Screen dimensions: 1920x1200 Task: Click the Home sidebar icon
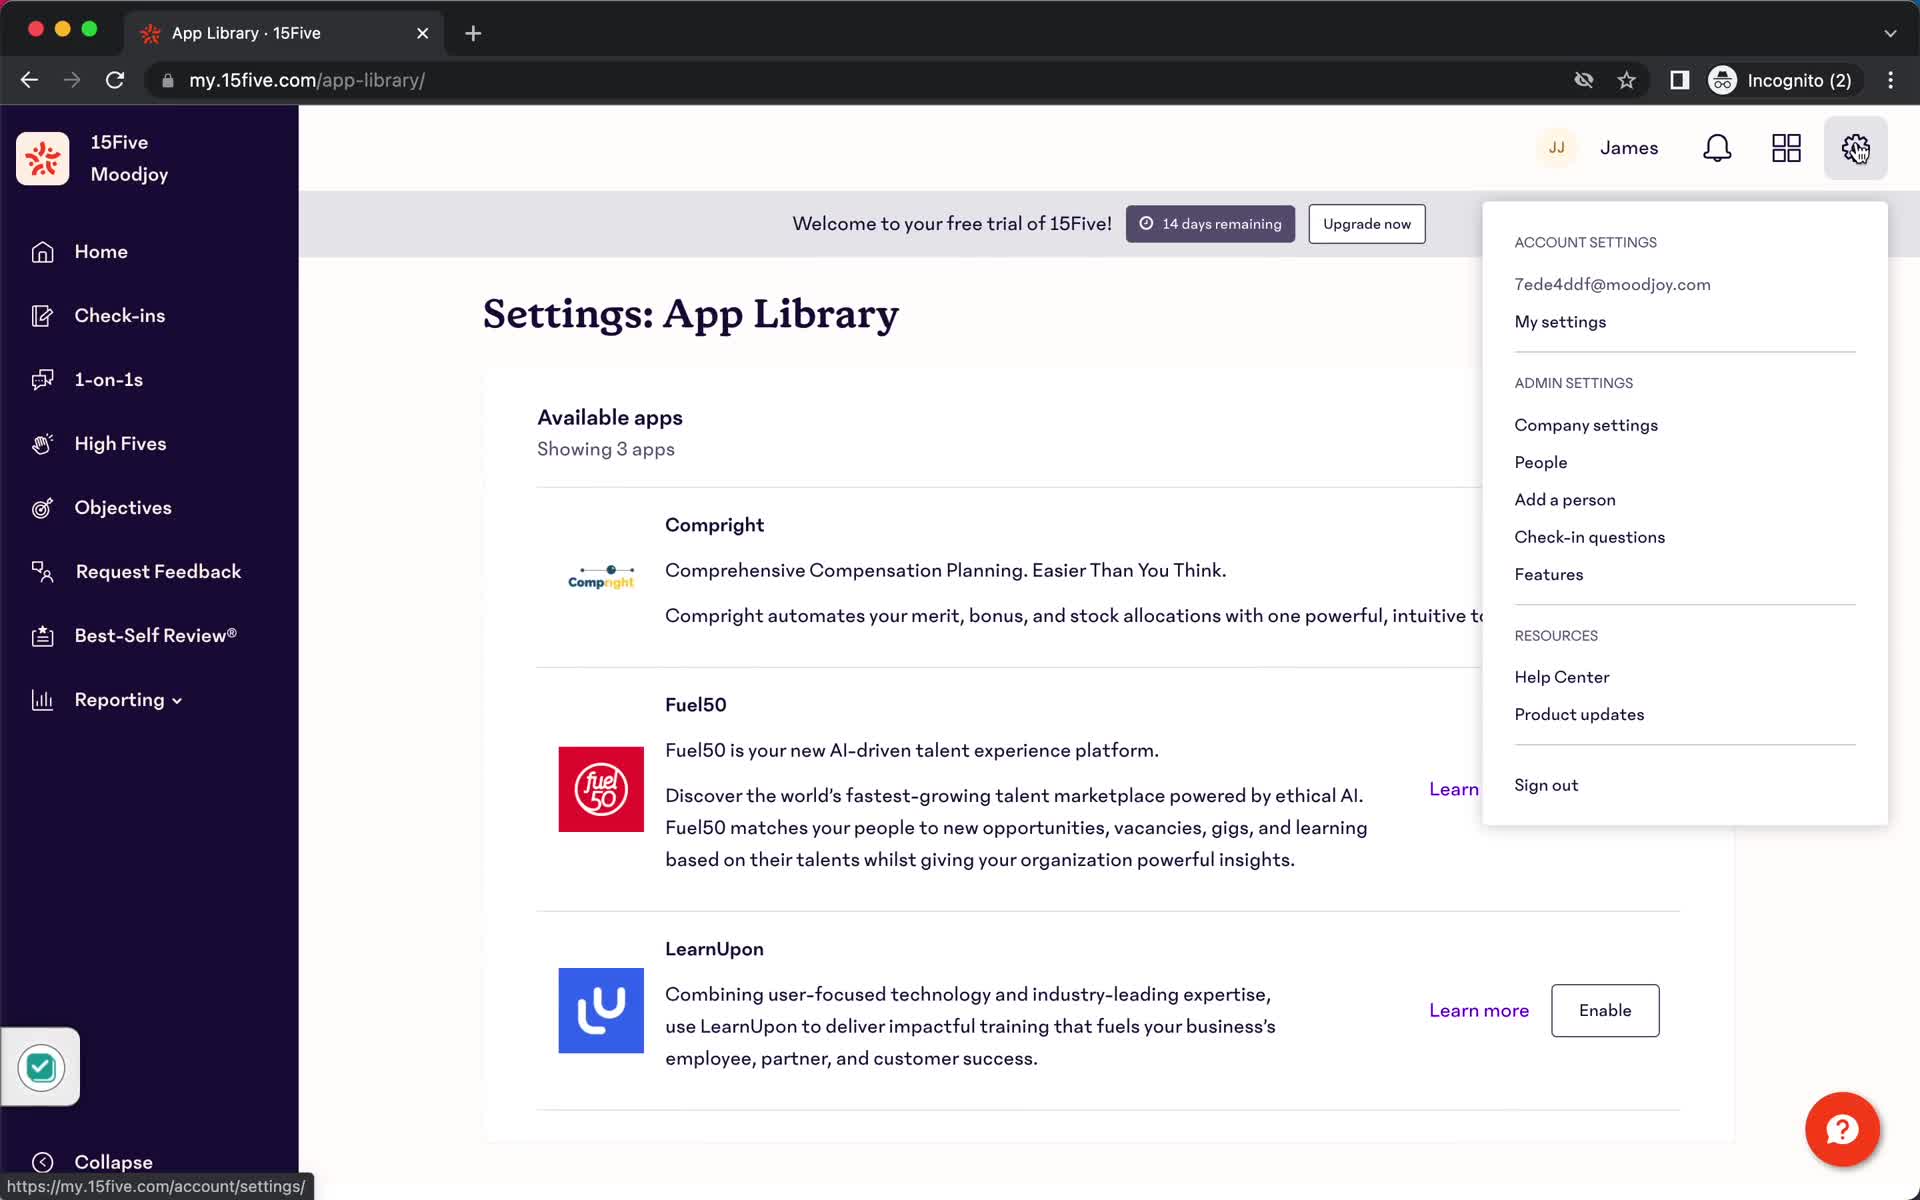(x=40, y=250)
